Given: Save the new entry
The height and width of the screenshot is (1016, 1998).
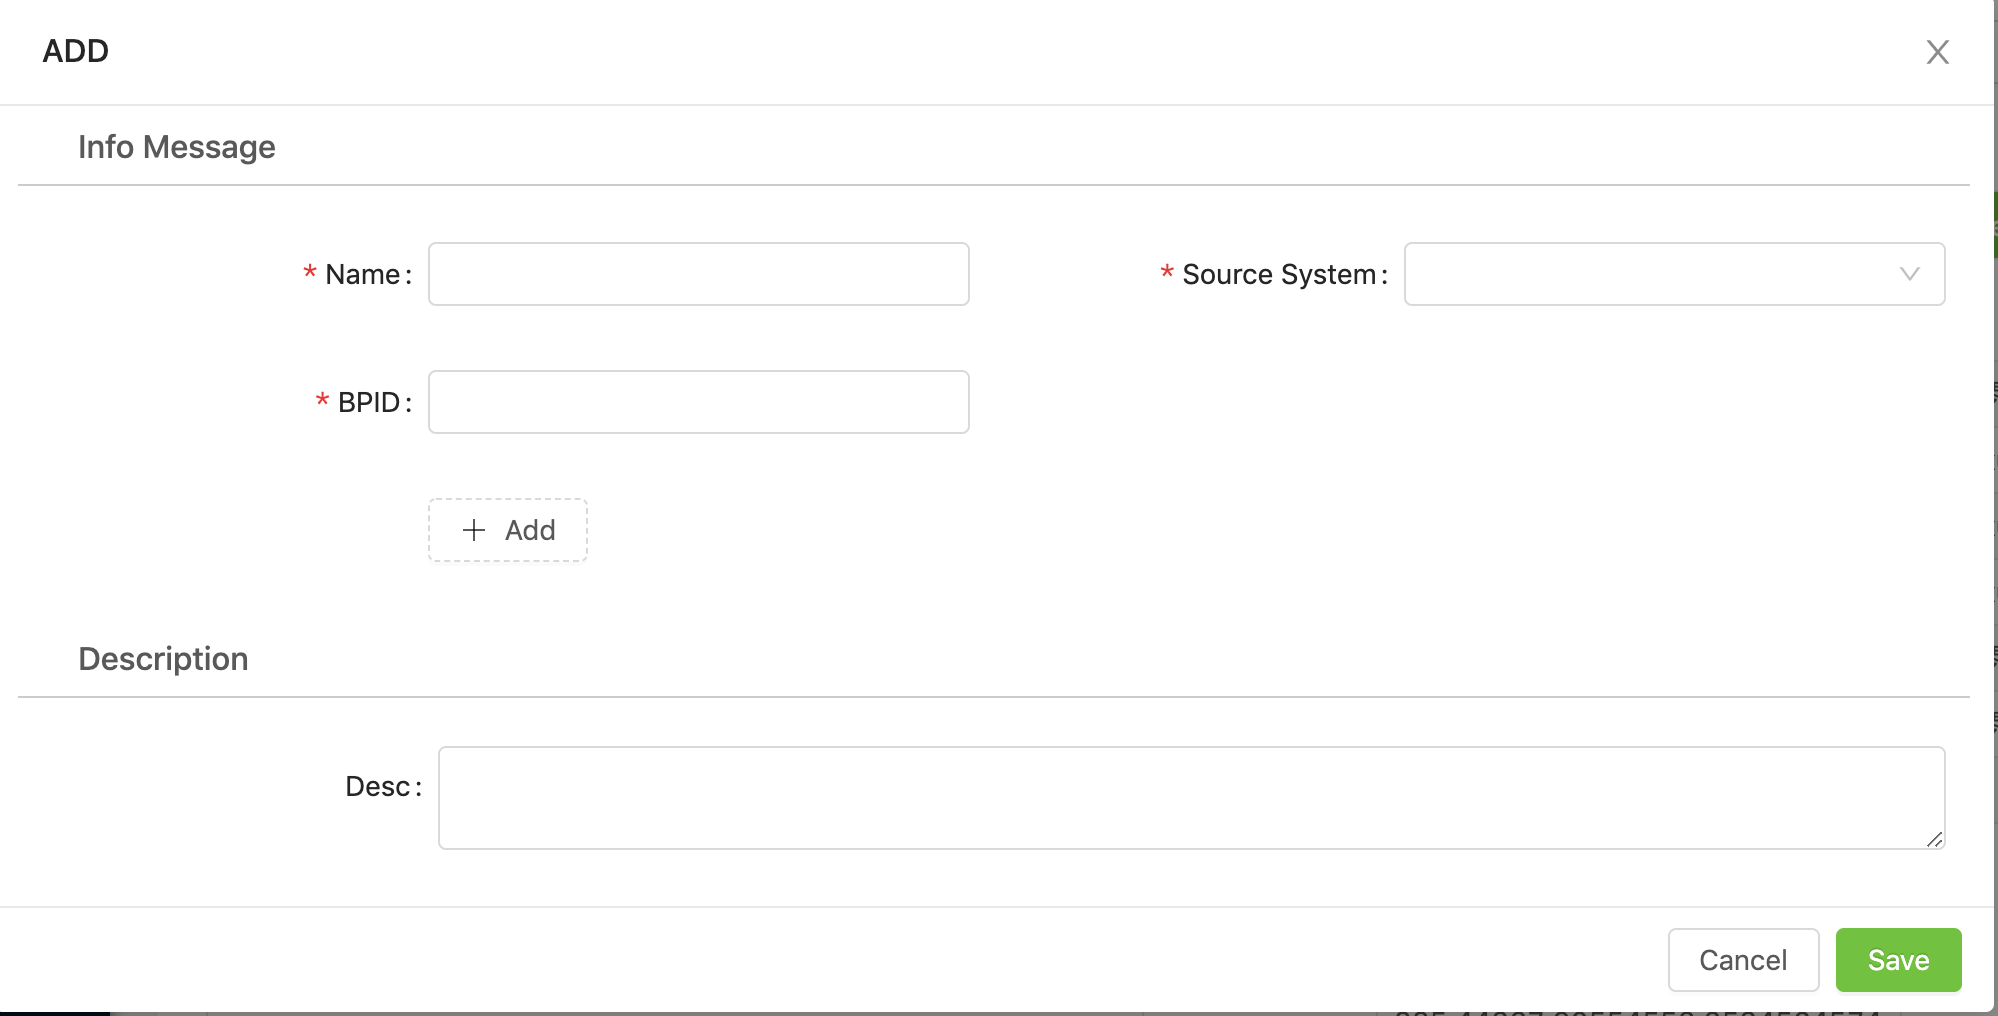Looking at the screenshot, I should [x=1898, y=960].
